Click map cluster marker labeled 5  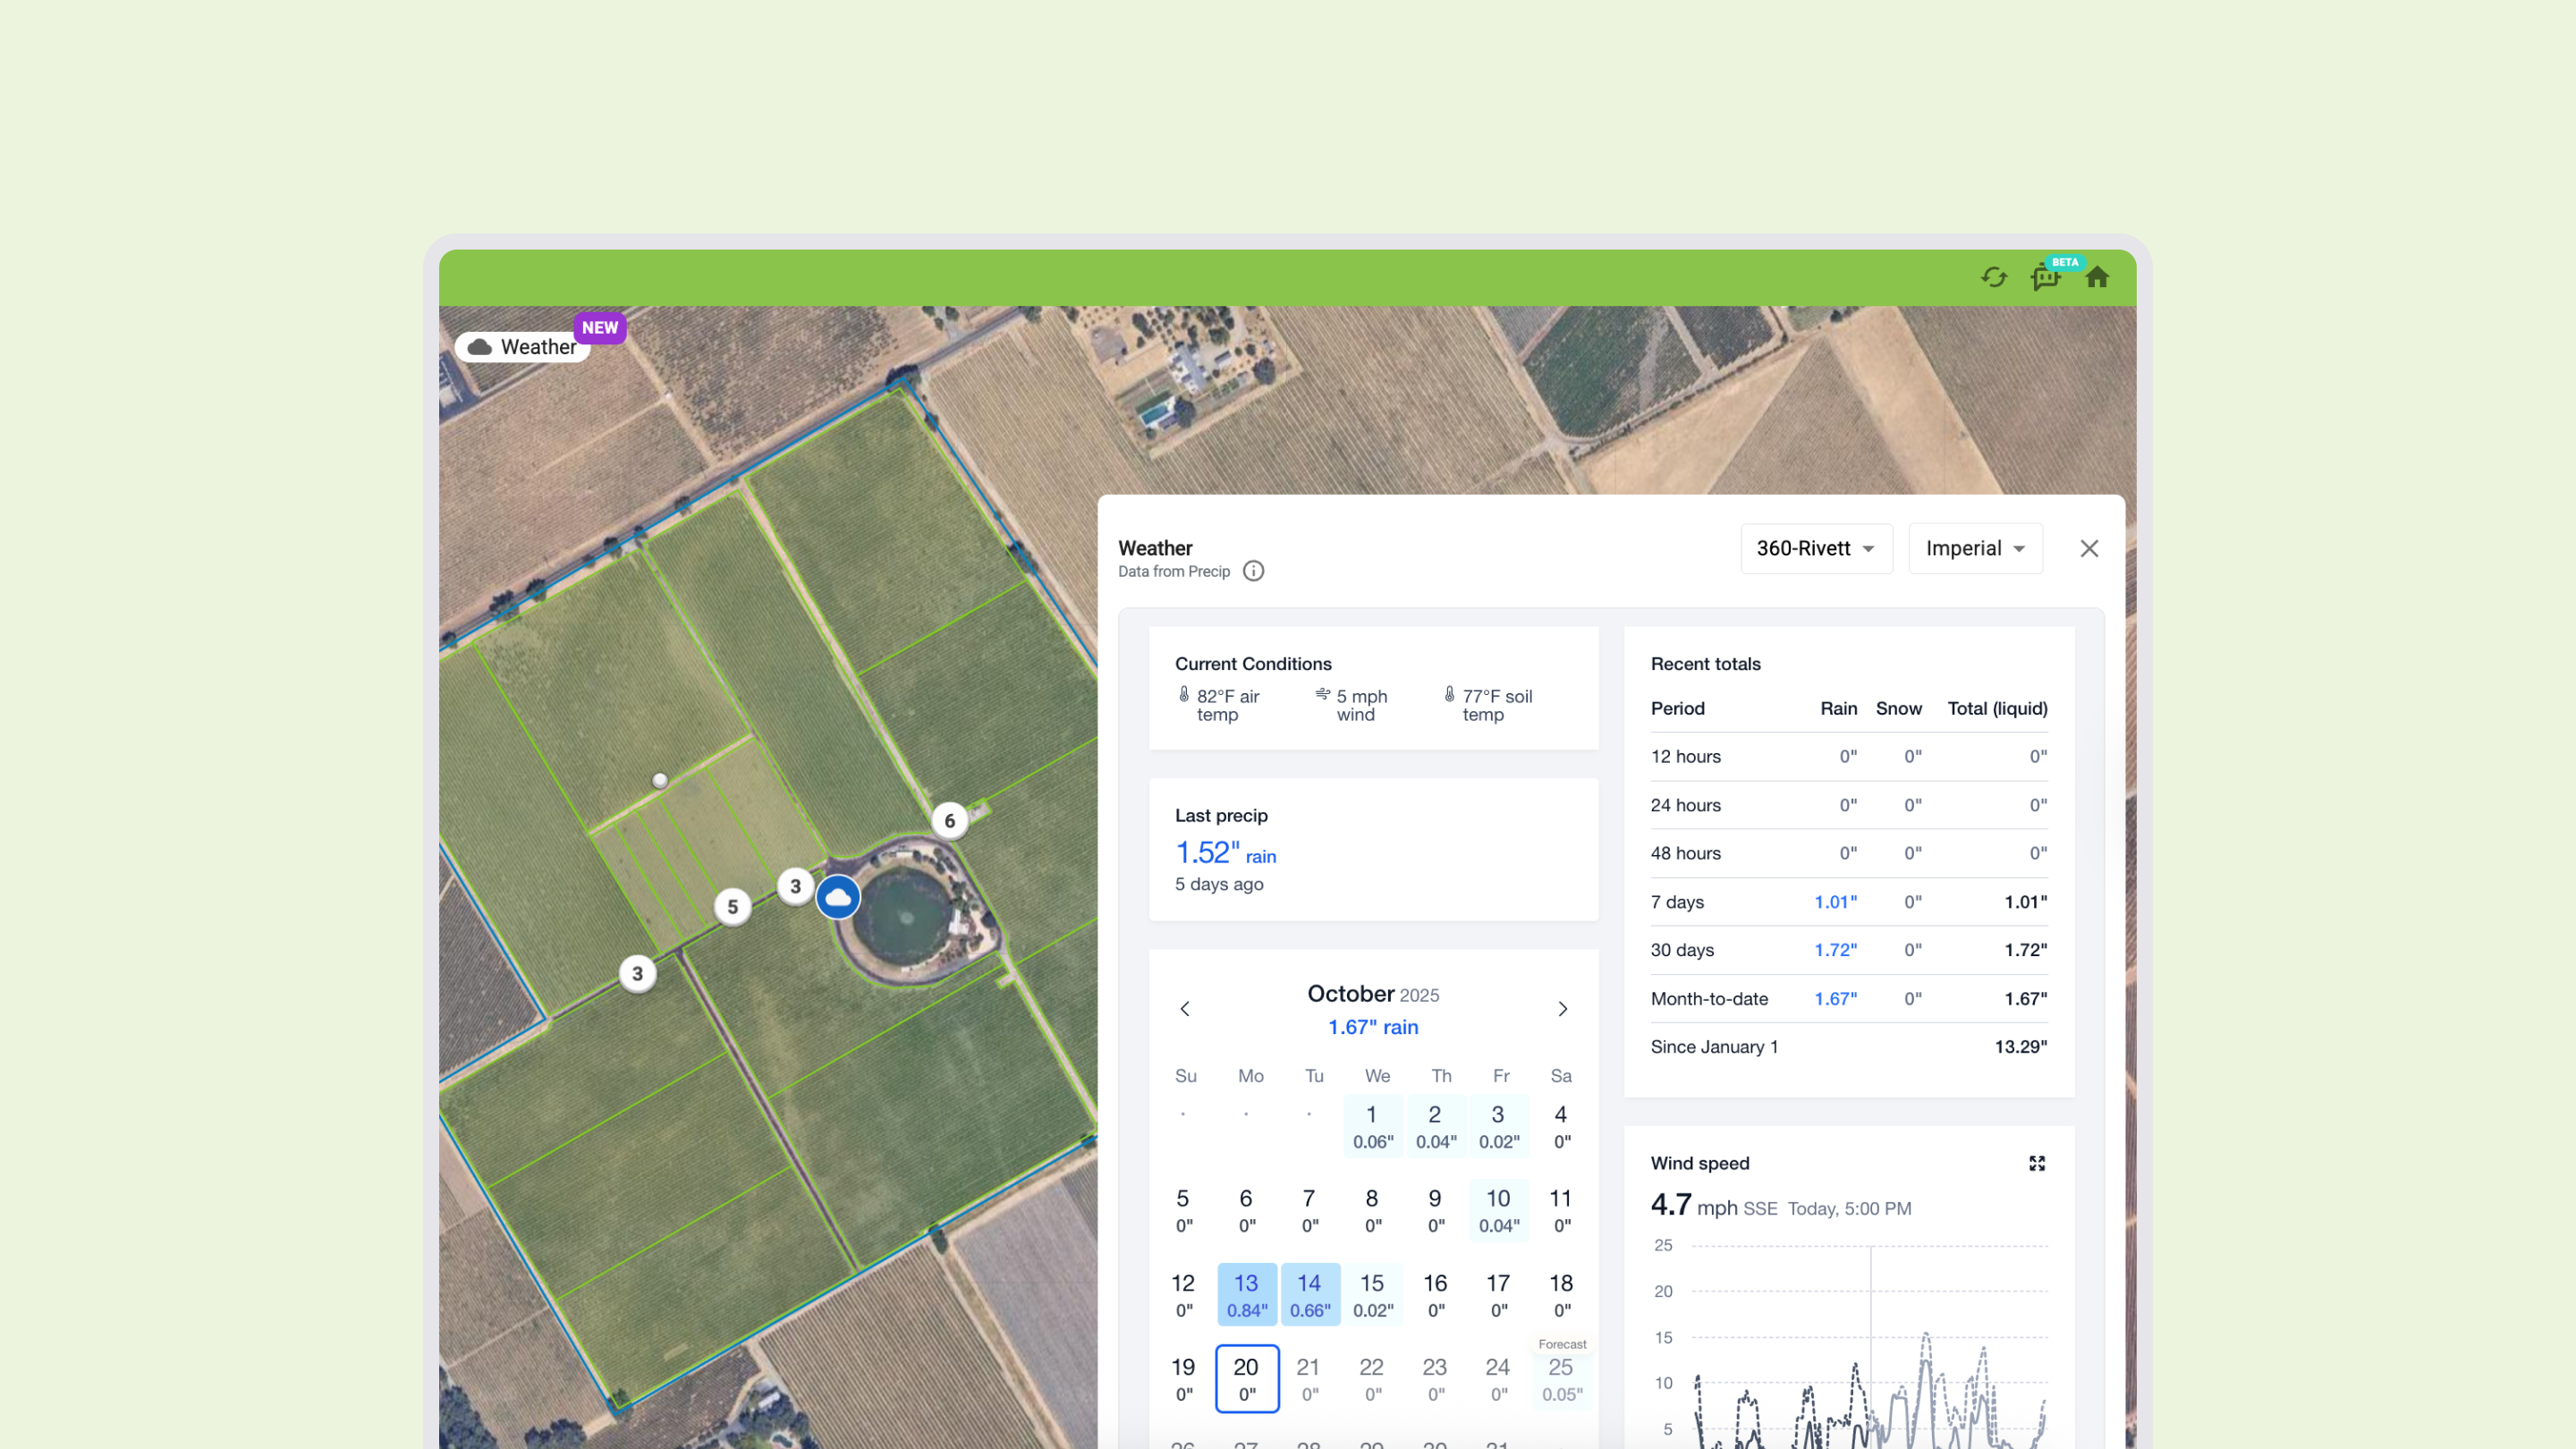click(732, 907)
